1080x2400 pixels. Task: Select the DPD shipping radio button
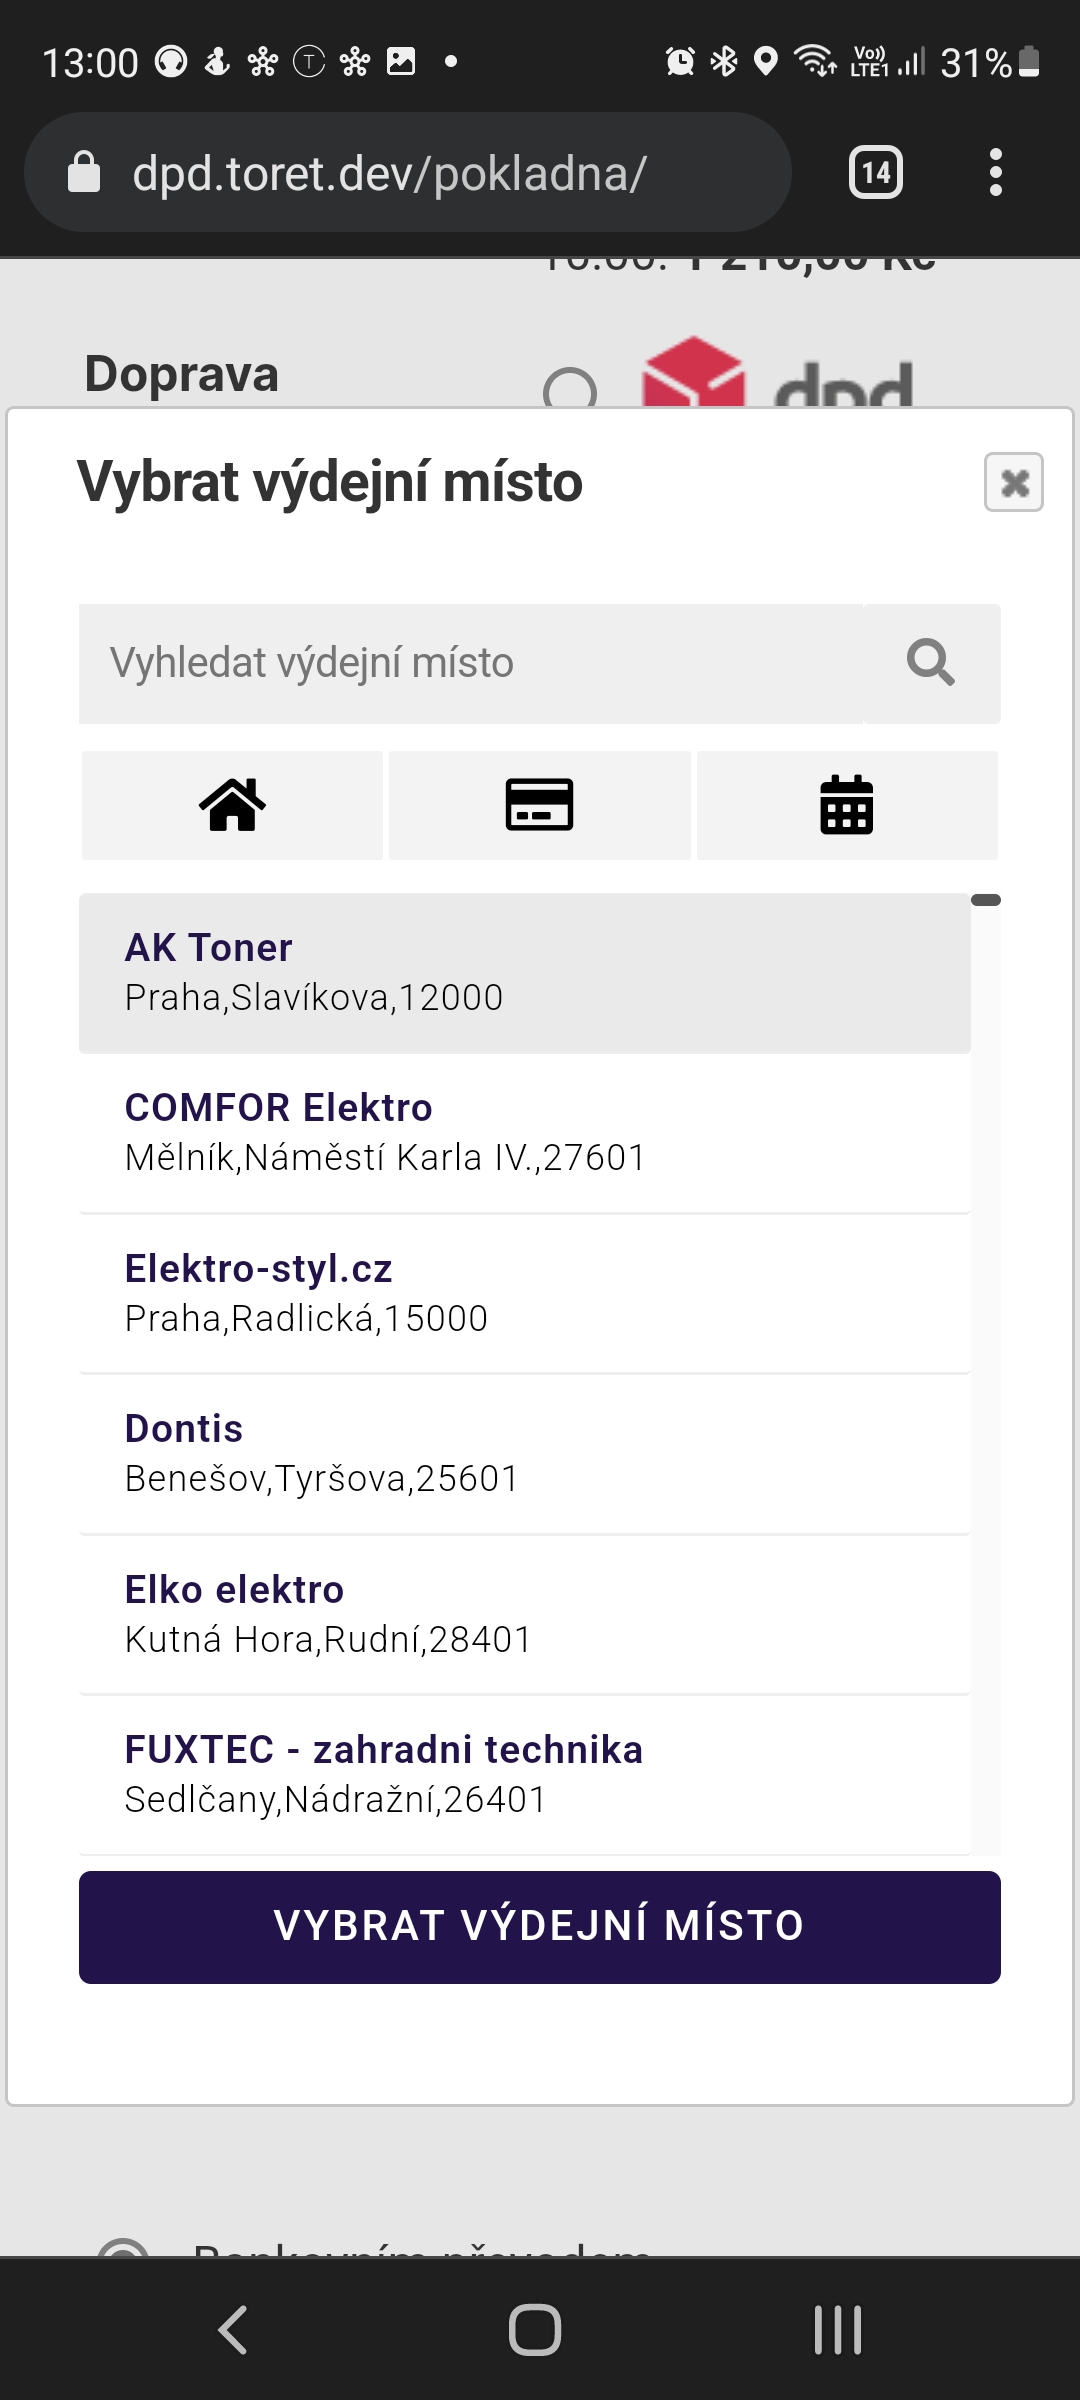click(570, 390)
